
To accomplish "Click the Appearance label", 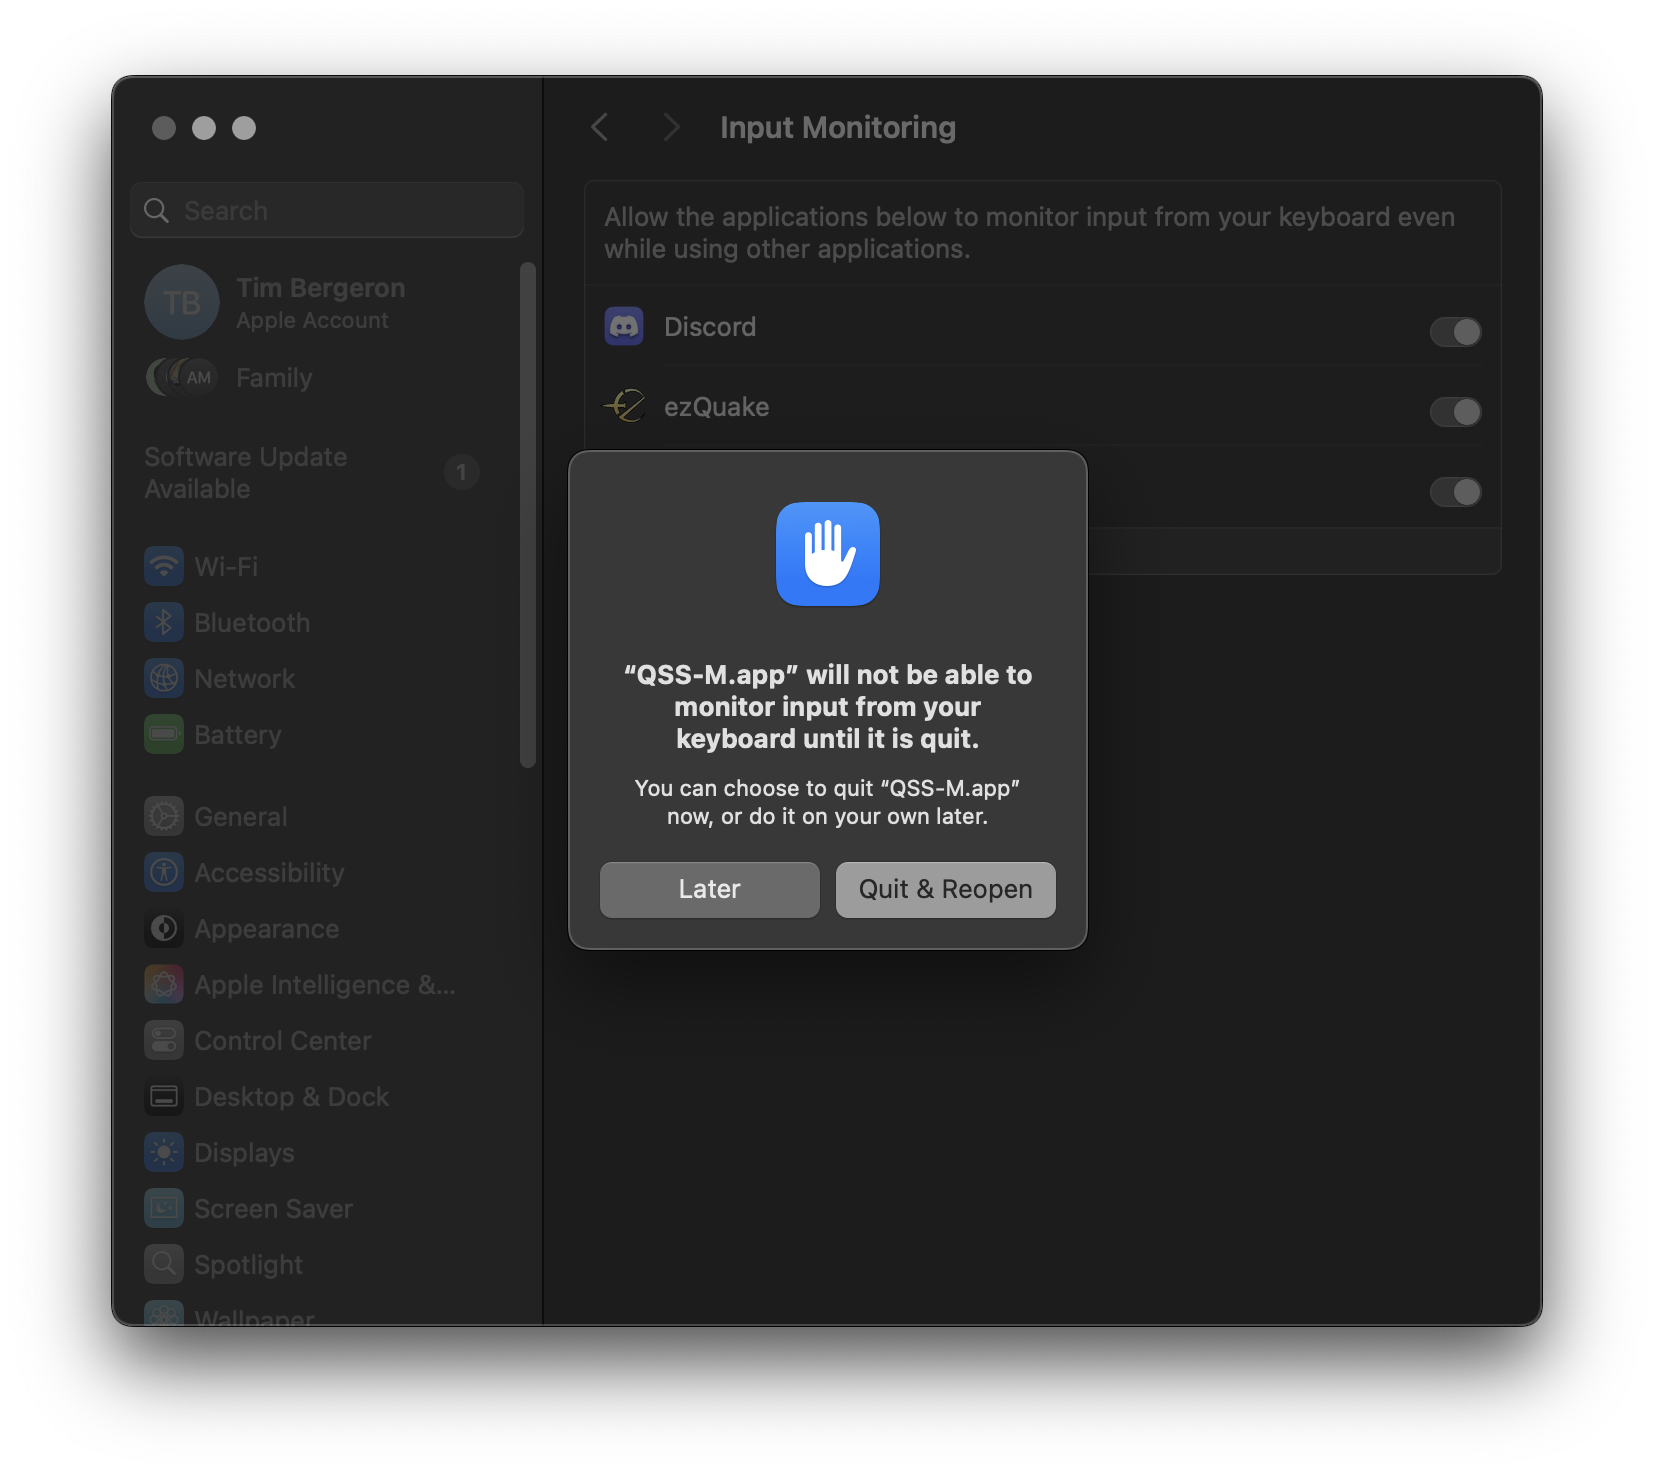I will pos(267,929).
